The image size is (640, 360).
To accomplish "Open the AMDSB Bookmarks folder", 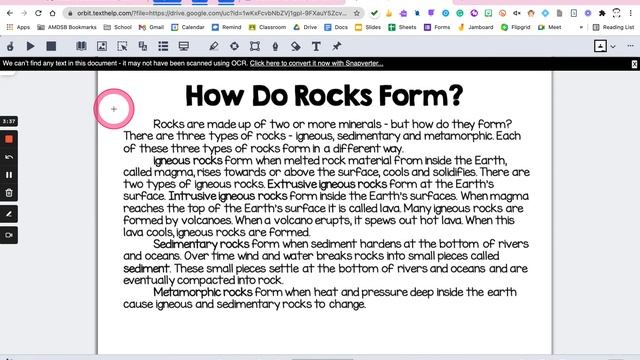I will click(67, 27).
